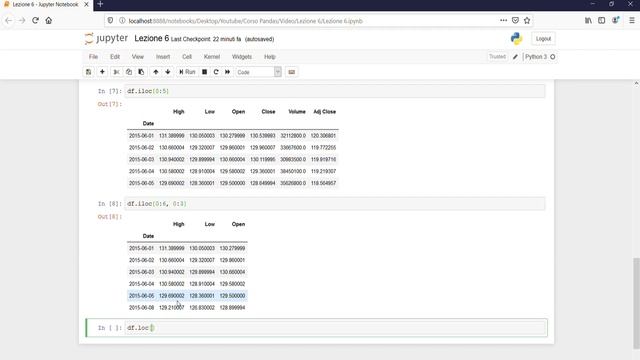The height and width of the screenshot is (360, 640).
Task: Go to browser home page
Action: pyautogui.click(x=49, y=20)
